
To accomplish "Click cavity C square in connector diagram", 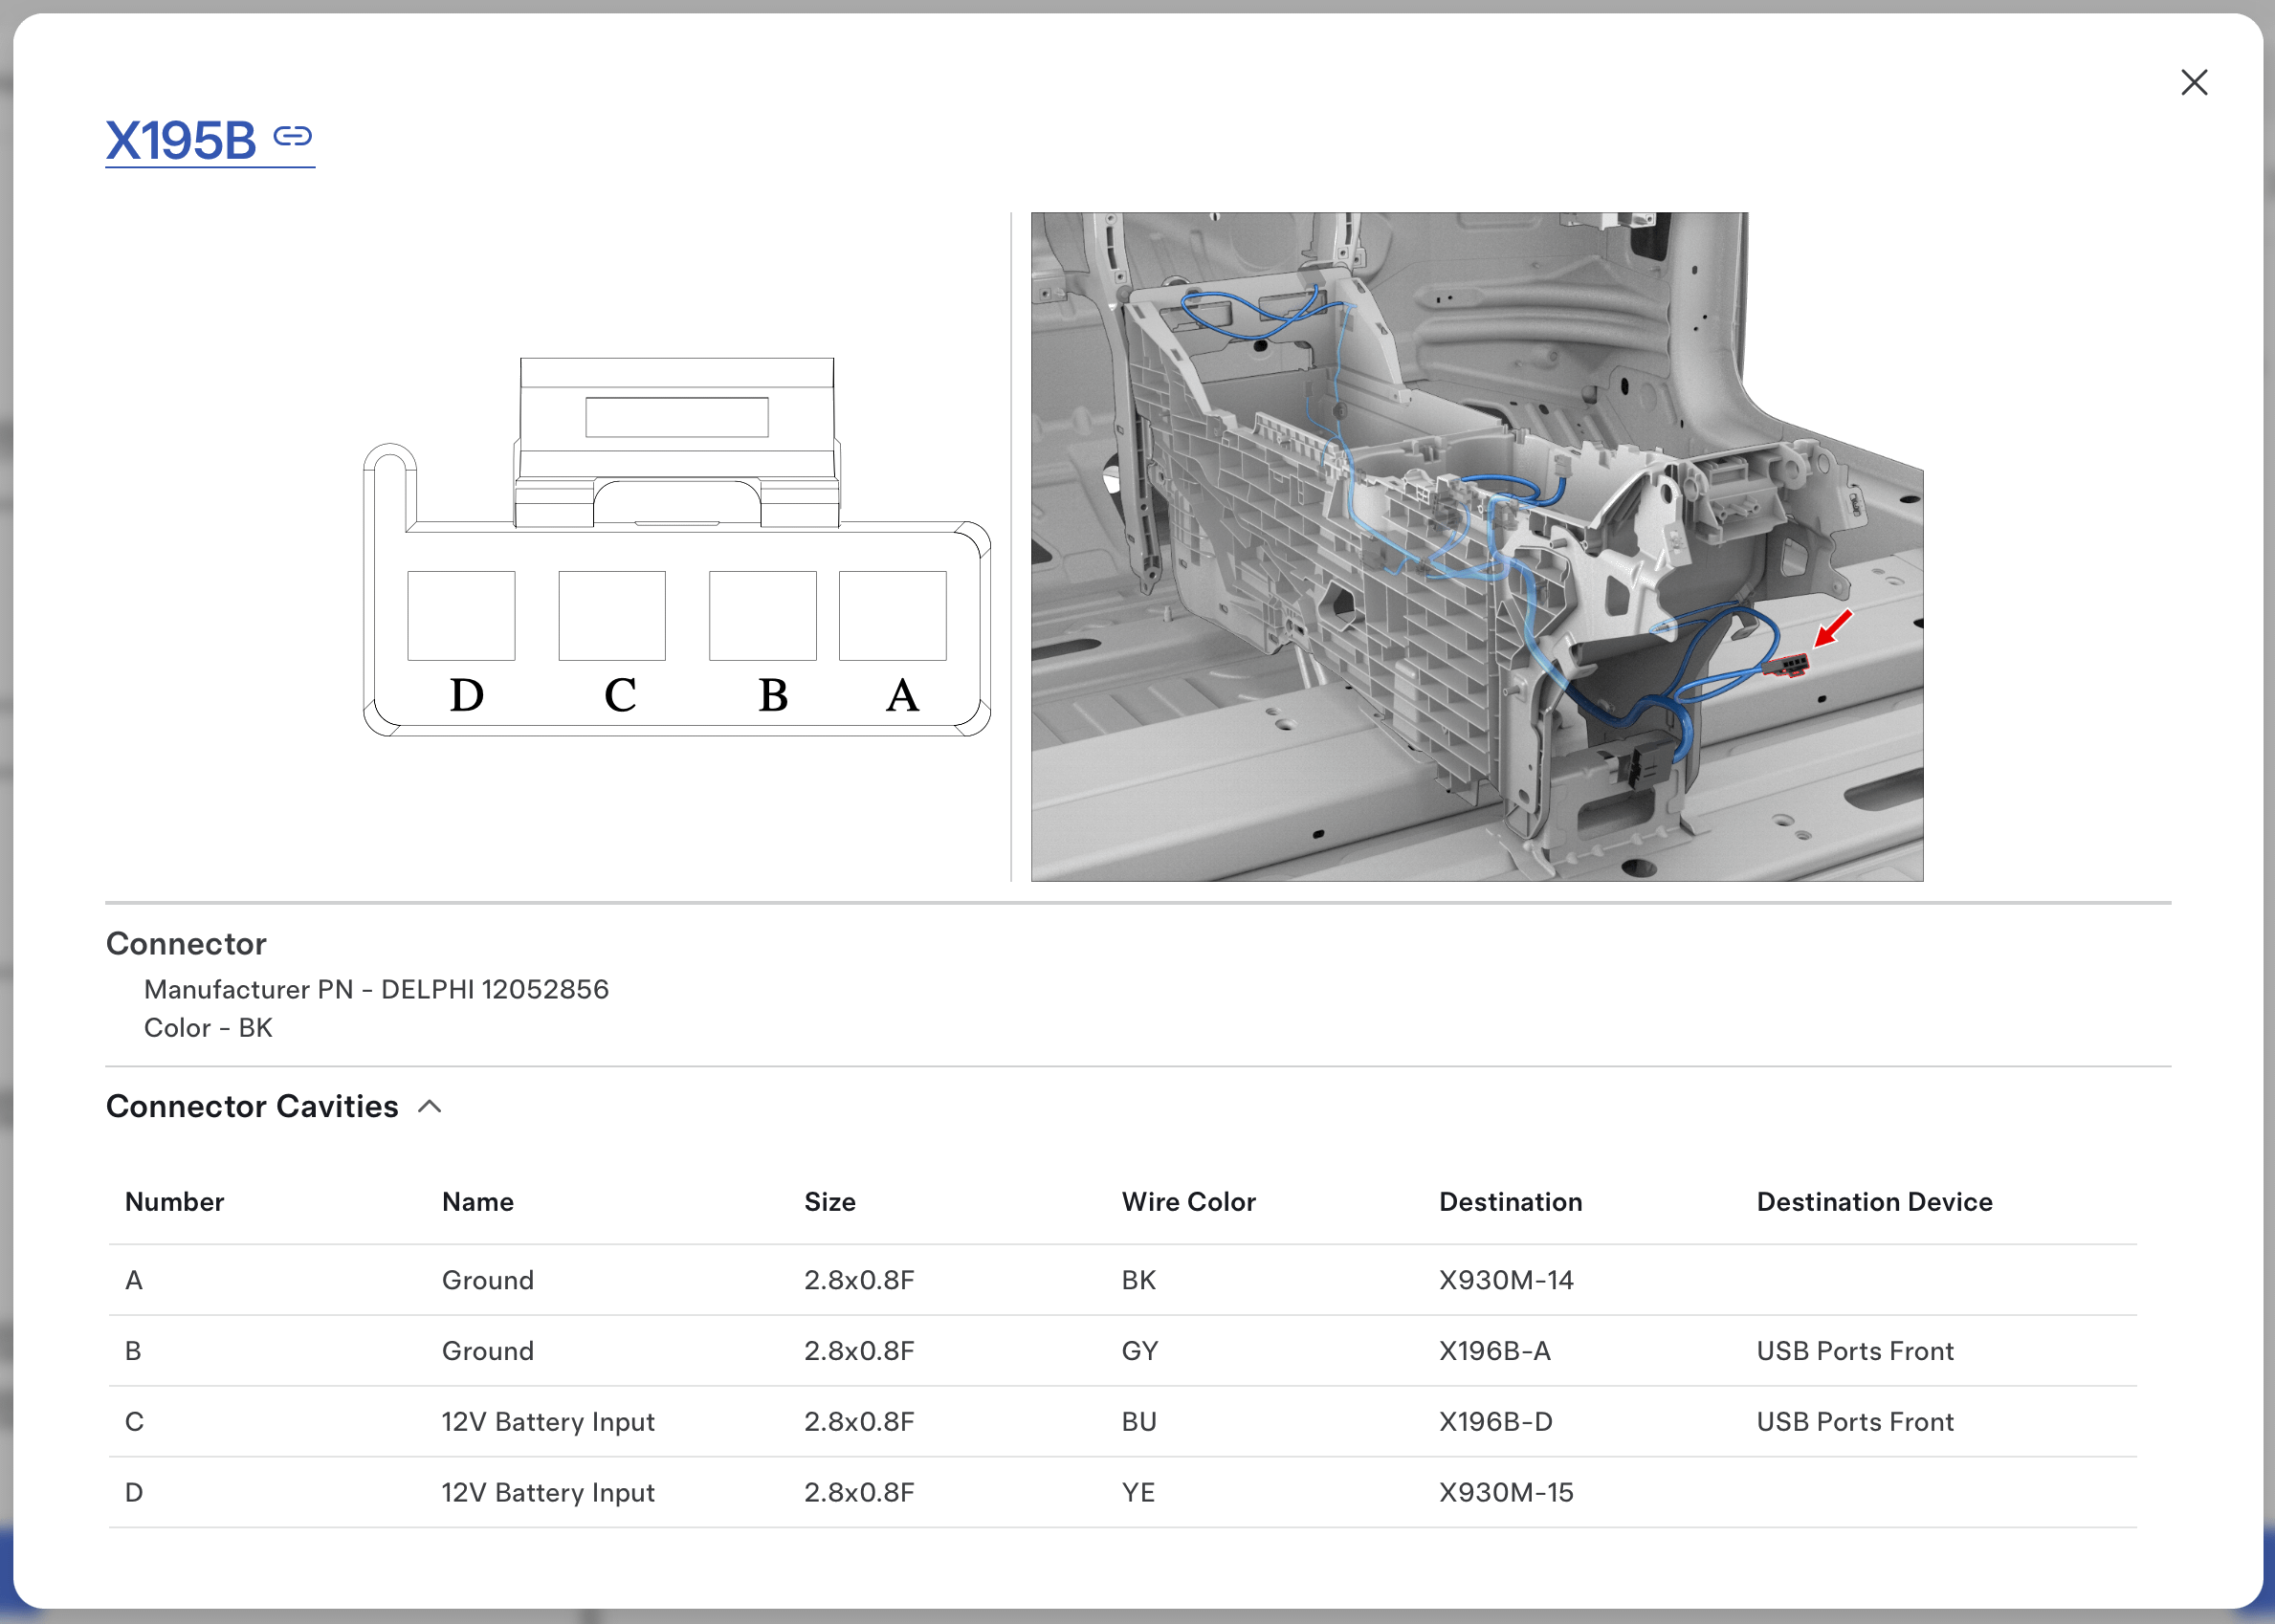I will (611, 616).
